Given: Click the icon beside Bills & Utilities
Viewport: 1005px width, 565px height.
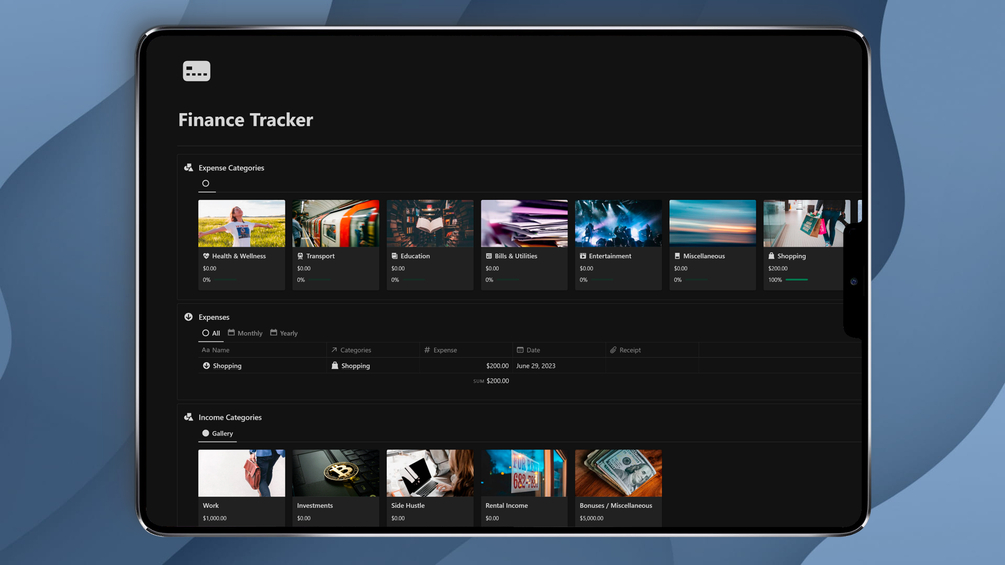Looking at the screenshot, I should [x=488, y=256].
